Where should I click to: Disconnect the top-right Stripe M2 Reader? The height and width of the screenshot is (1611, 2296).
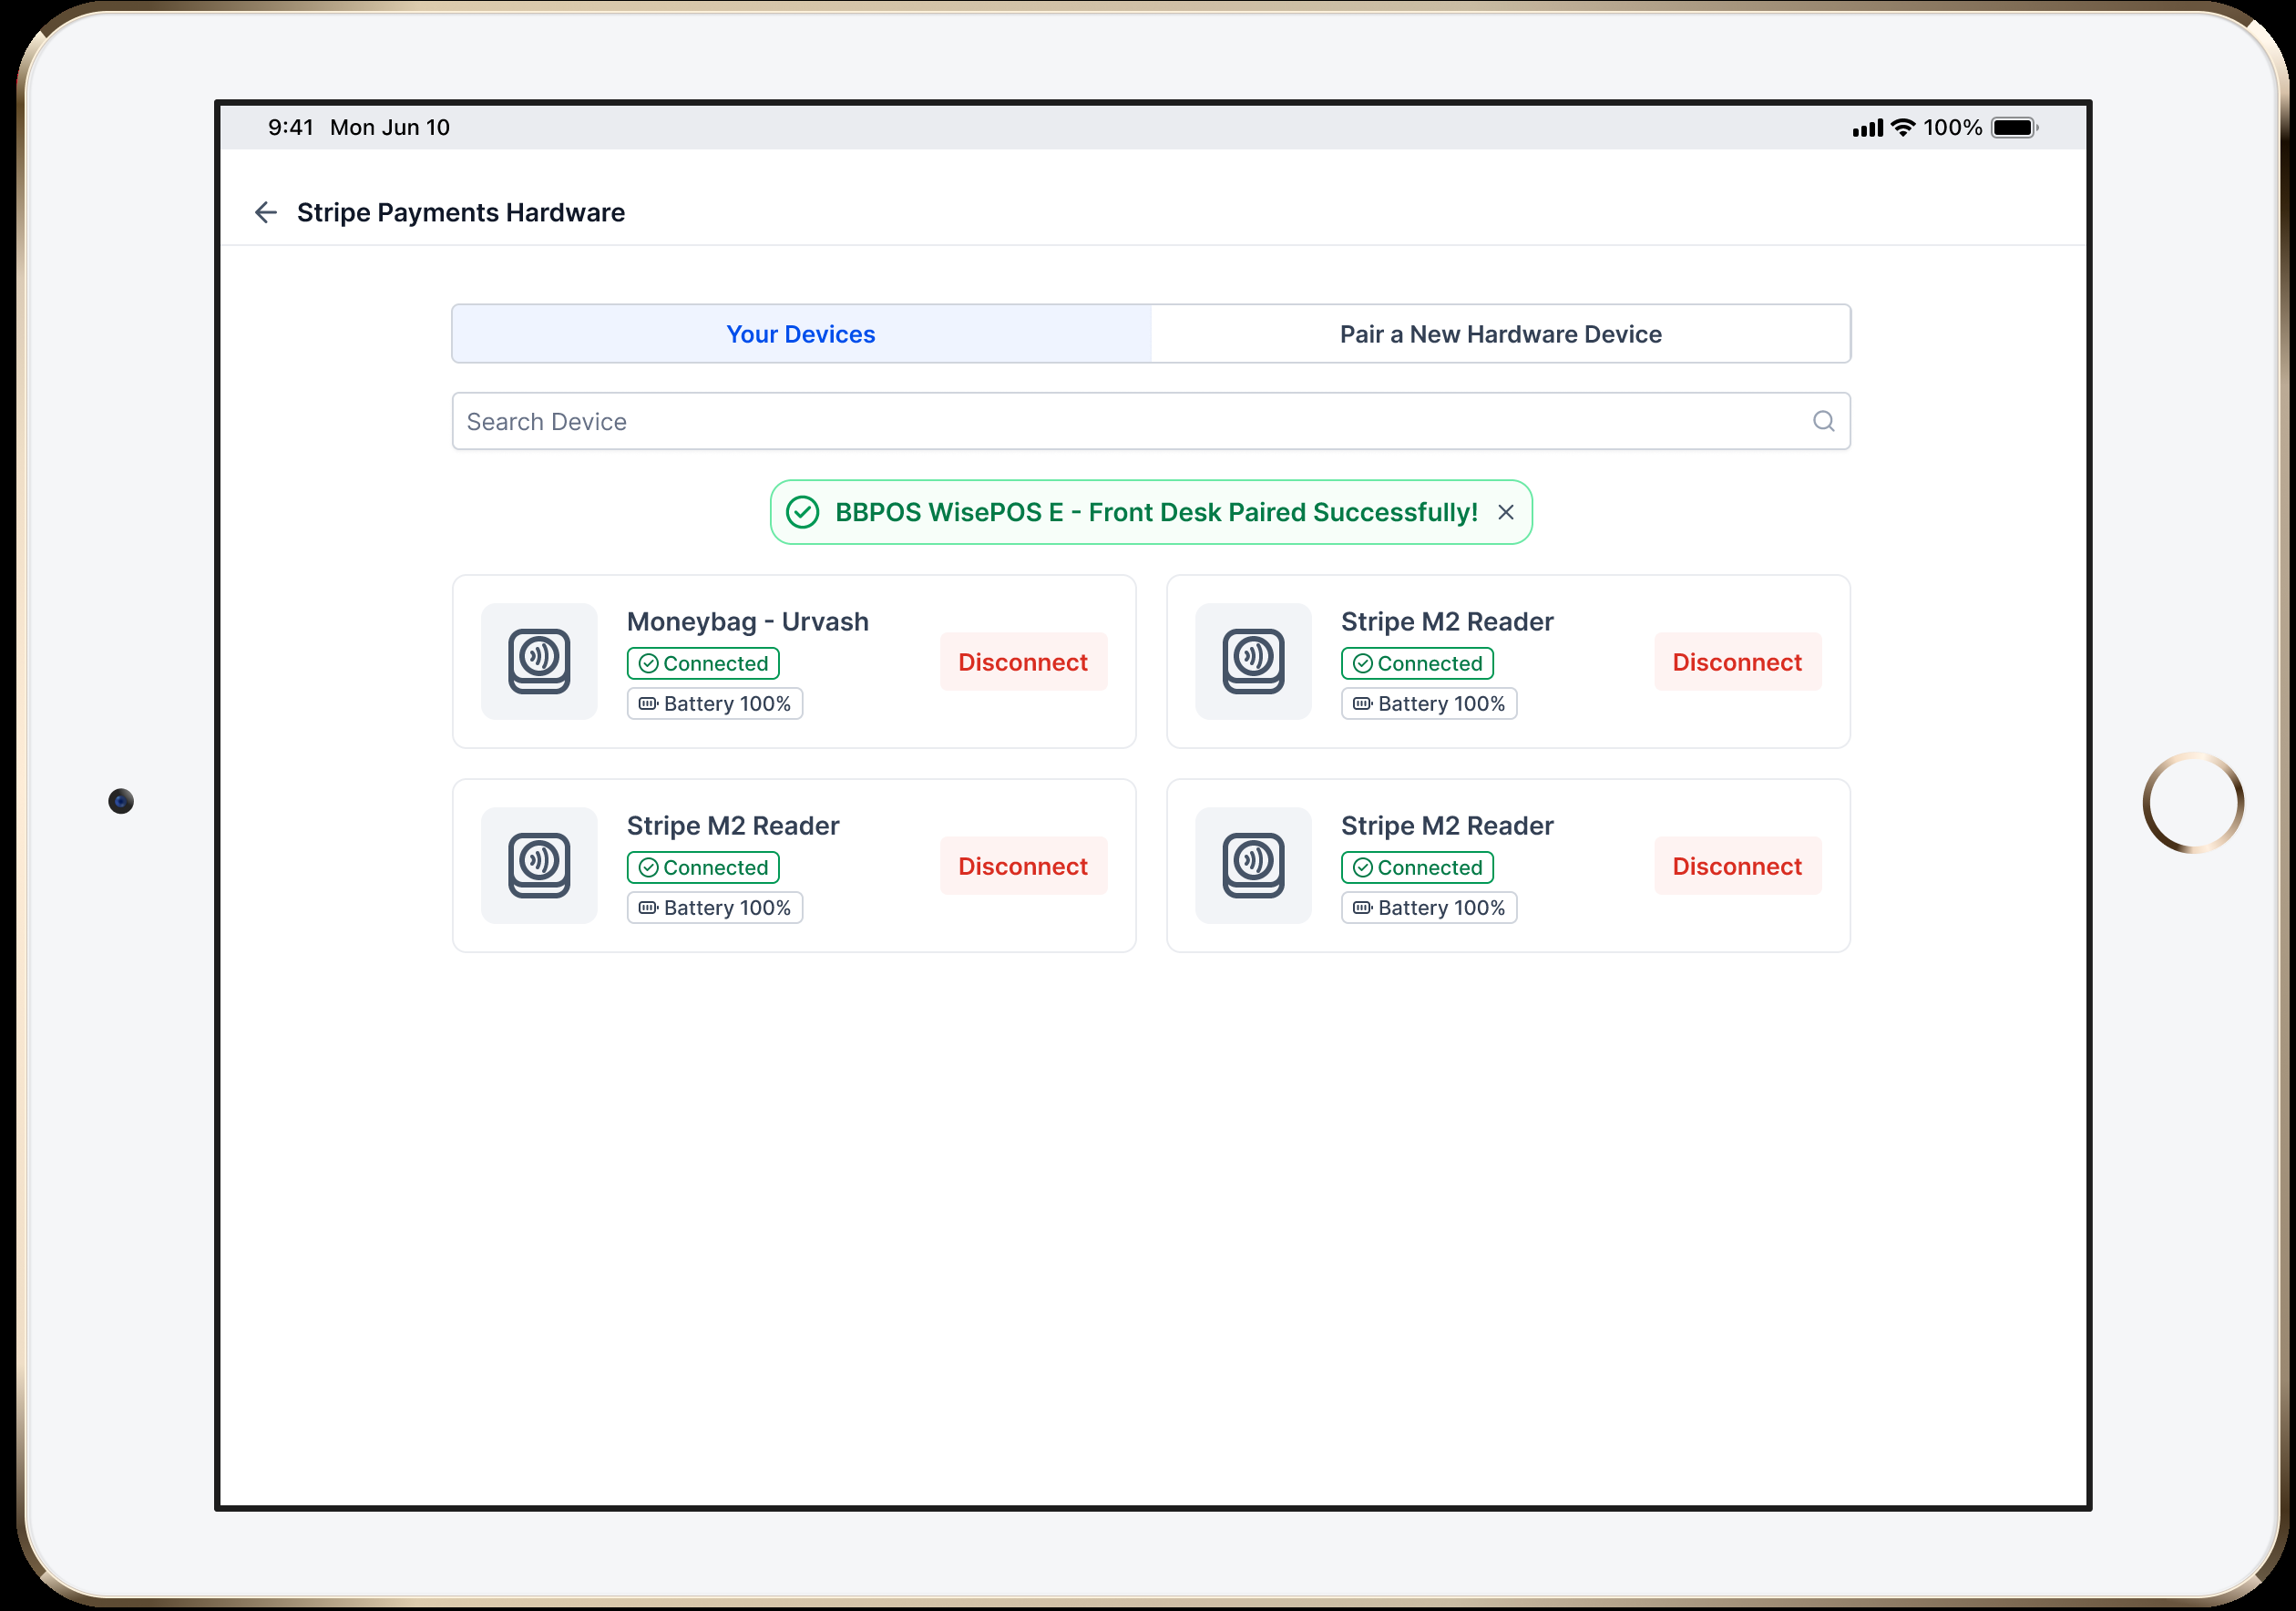click(1736, 662)
